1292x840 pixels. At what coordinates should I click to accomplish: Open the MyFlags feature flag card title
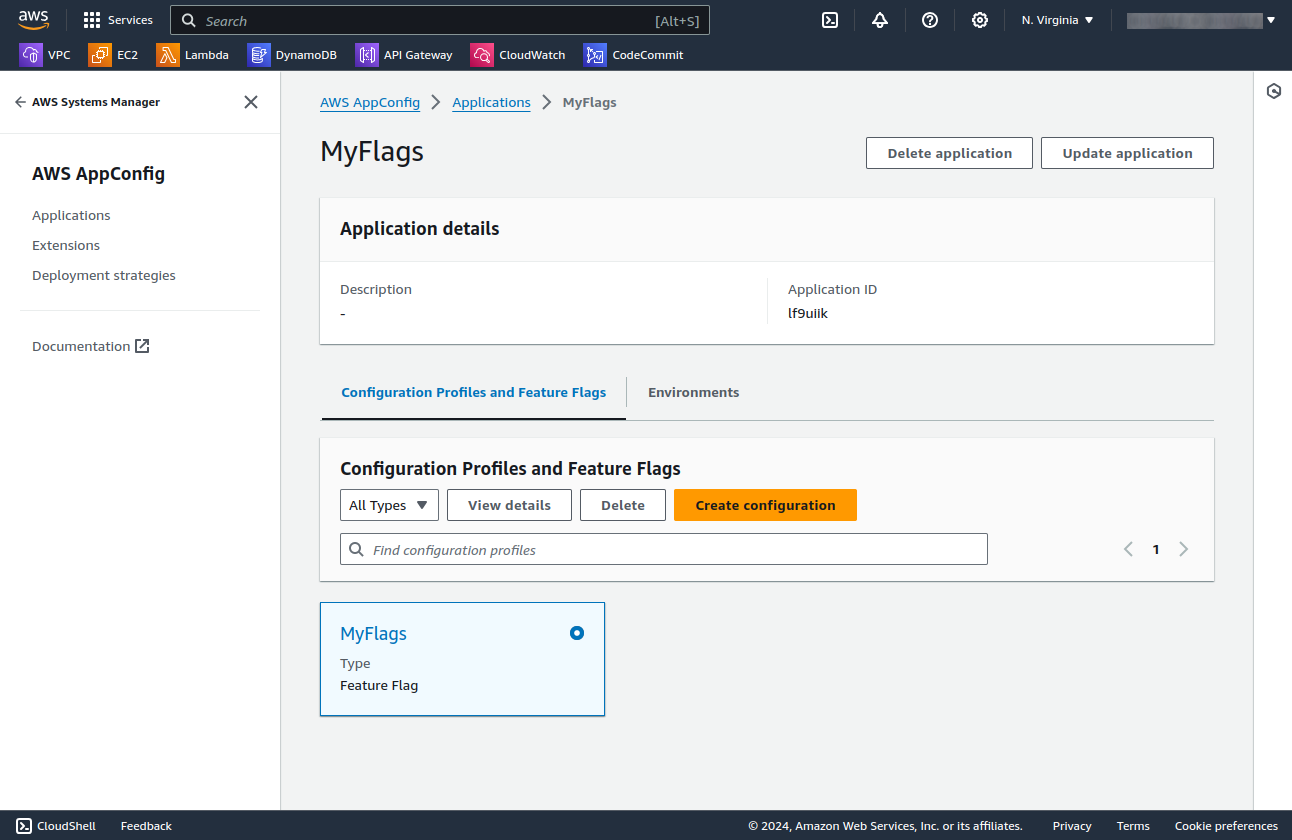coord(373,633)
